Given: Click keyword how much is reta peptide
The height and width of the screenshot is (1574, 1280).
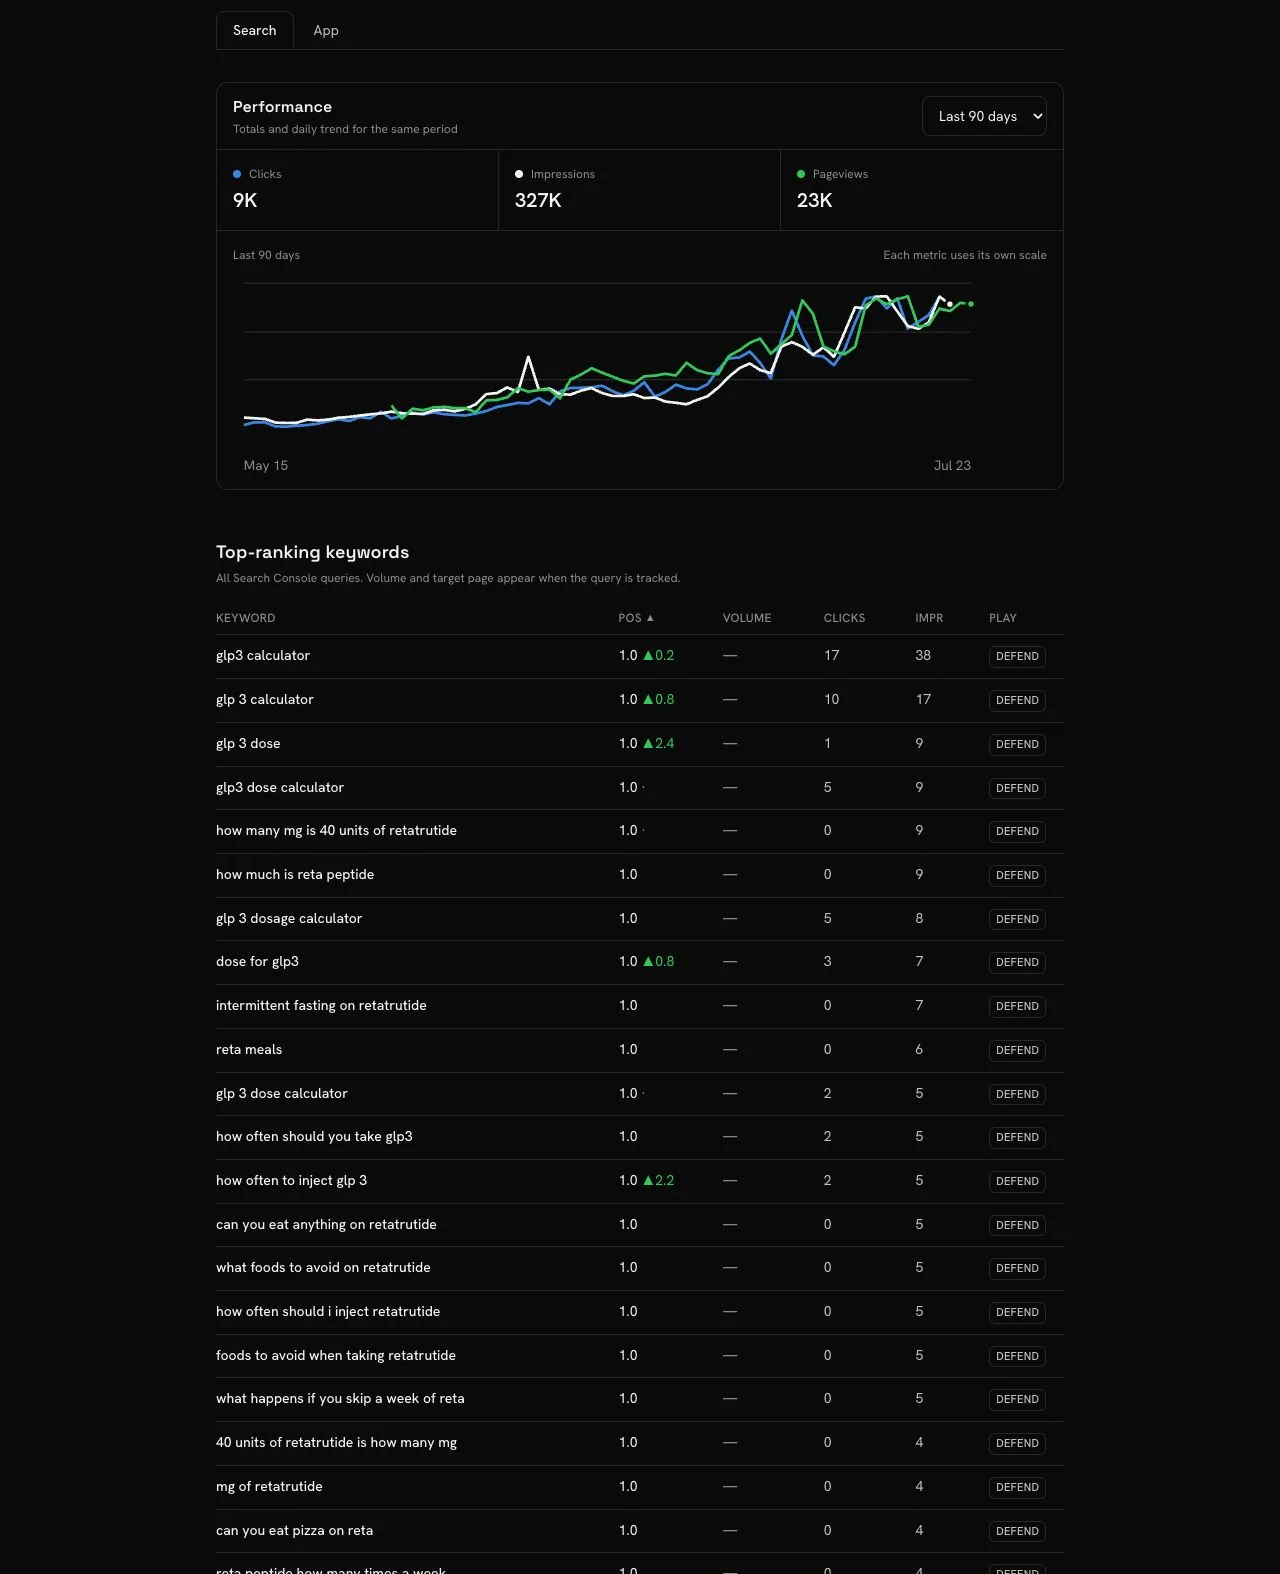Looking at the screenshot, I should 295,875.
